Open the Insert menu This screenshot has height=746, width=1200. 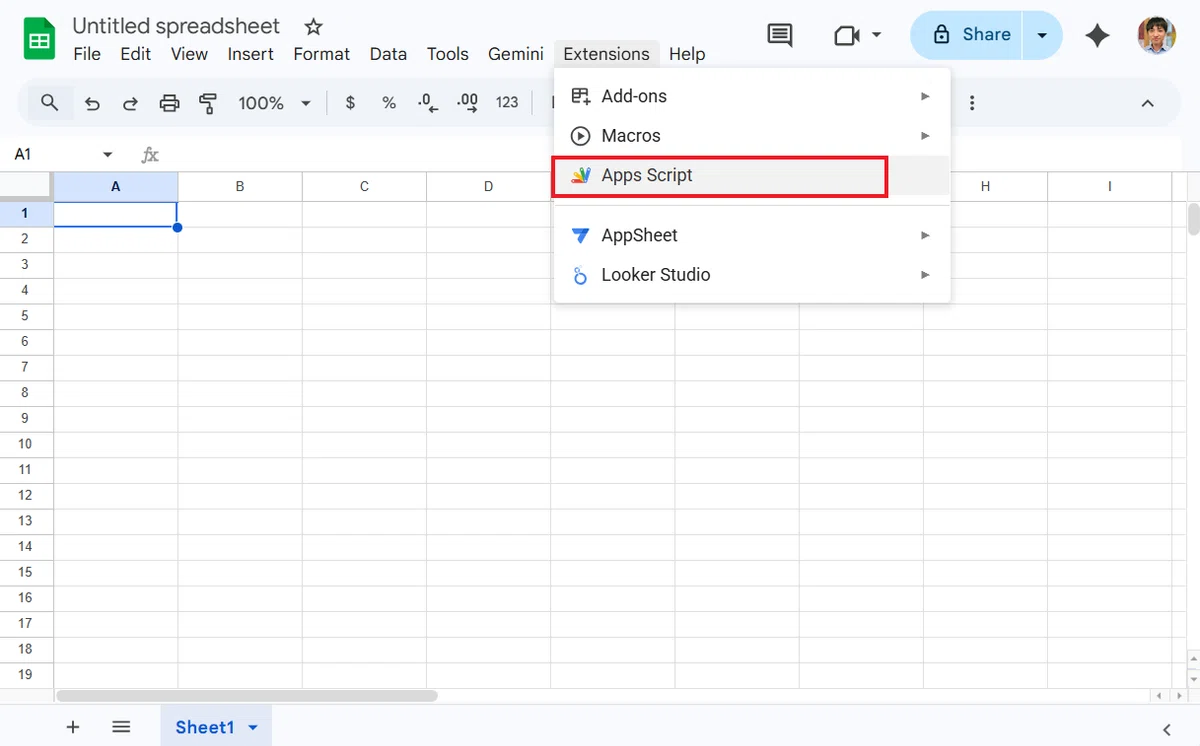coord(250,54)
